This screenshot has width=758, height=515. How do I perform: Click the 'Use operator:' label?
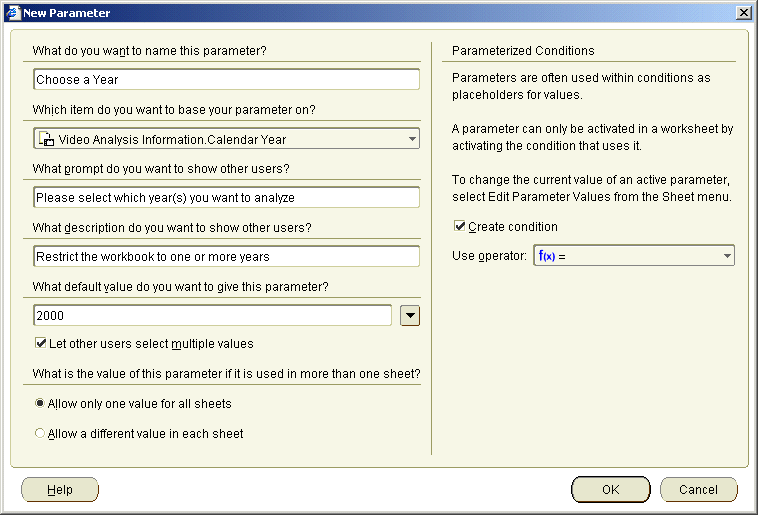489,256
